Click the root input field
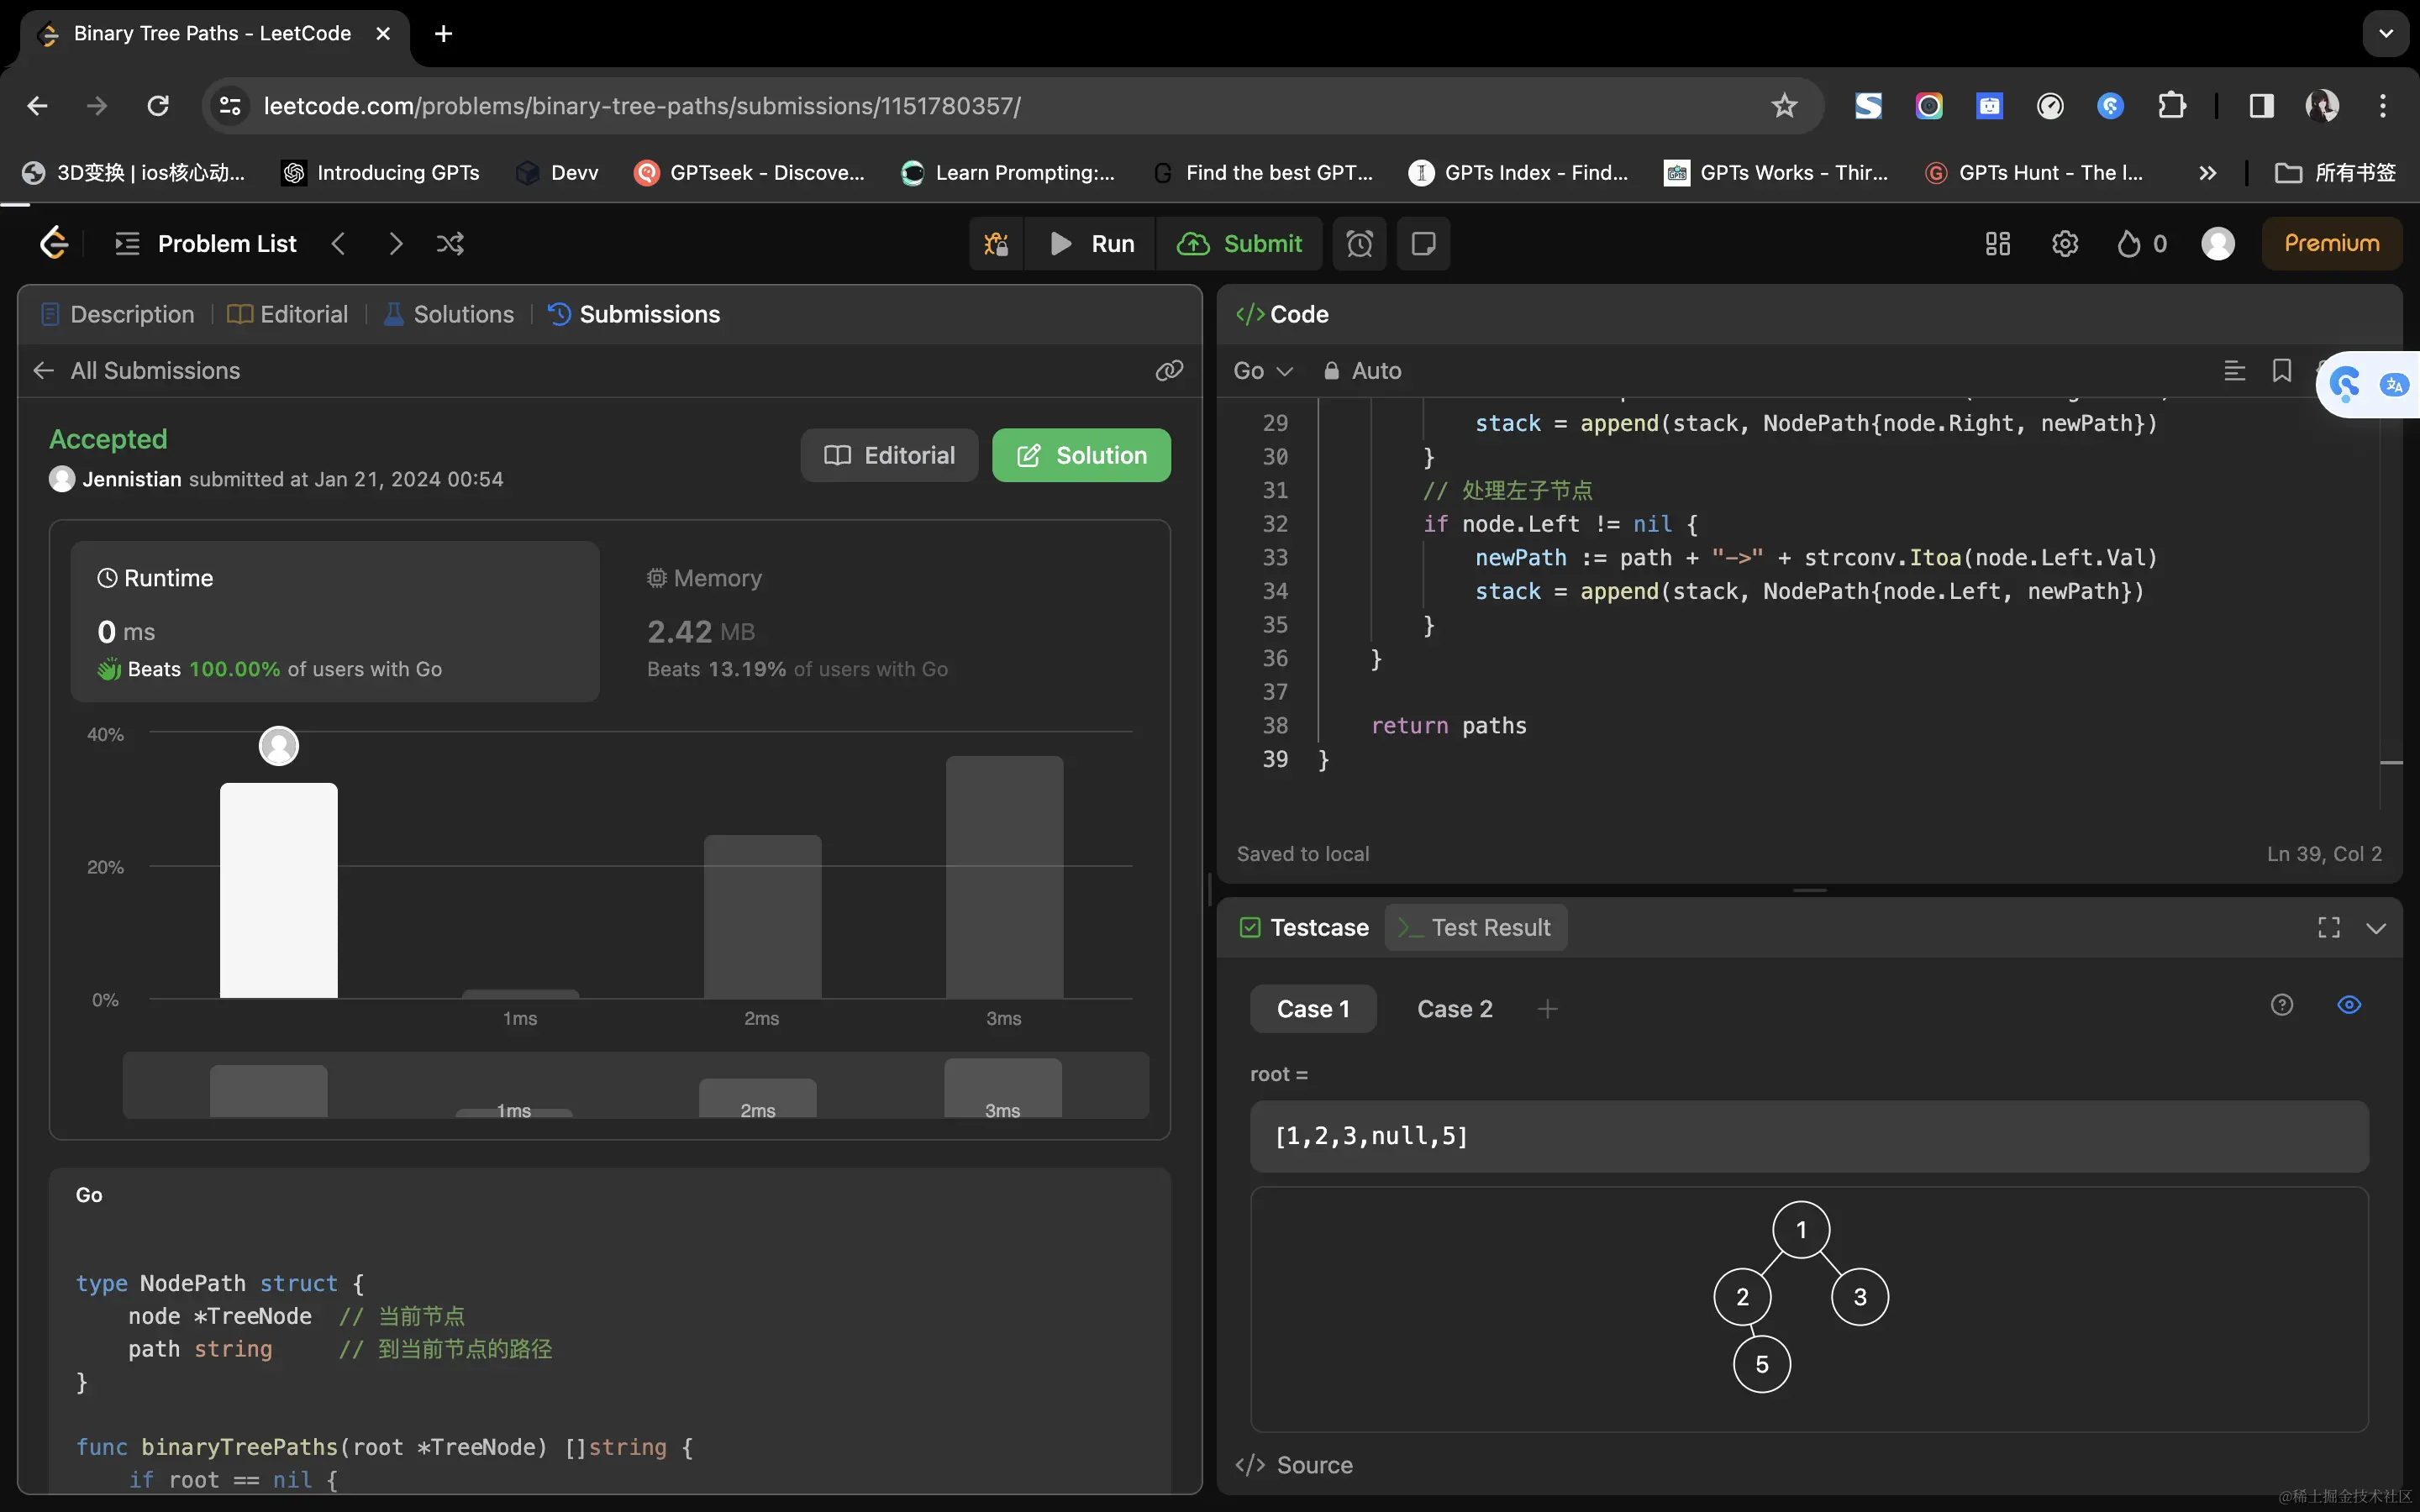This screenshot has height=1512, width=2420. point(1808,1136)
